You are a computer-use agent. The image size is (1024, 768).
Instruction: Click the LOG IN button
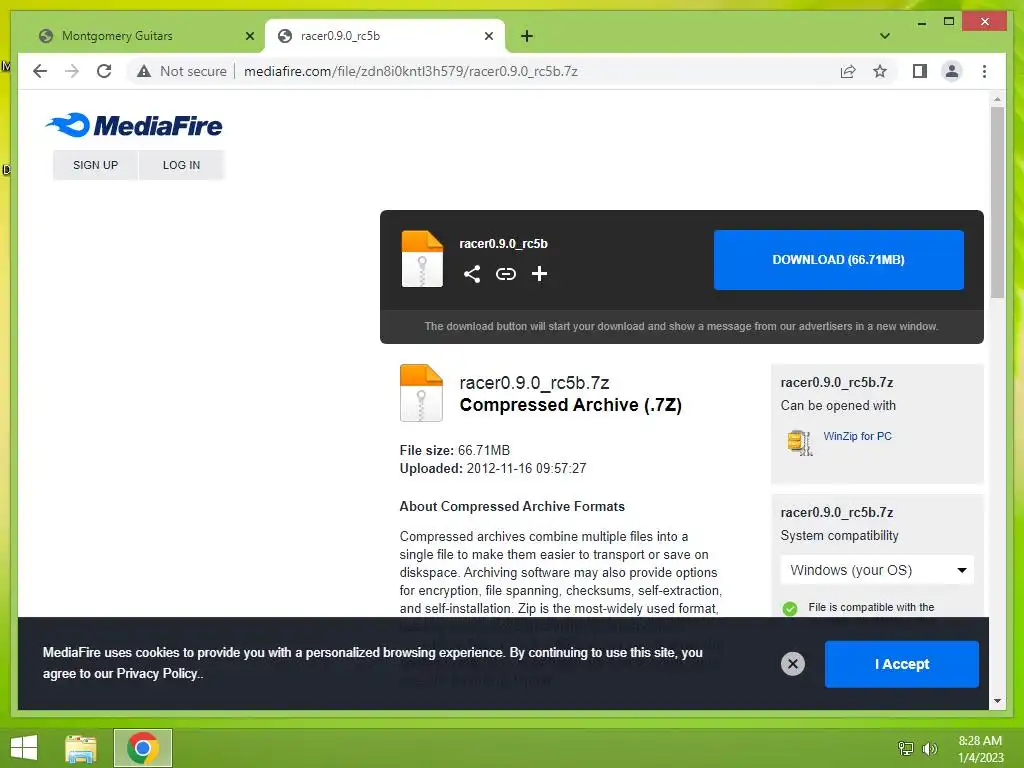pyautogui.click(x=182, y=165)
